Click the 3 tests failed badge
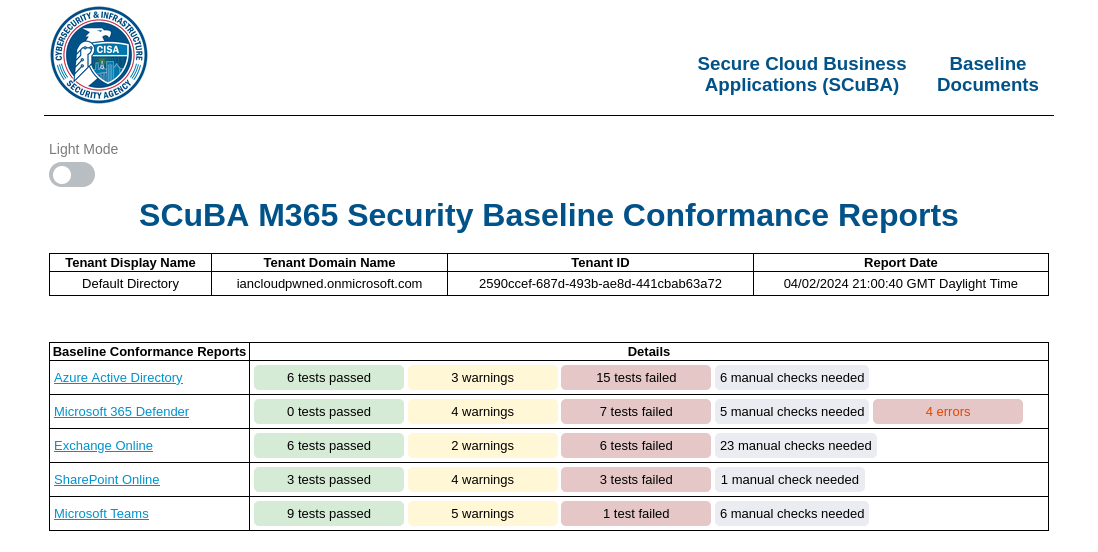Viewport: 1098px width, 552px height. pyautogui.click(x=636, y=480)
